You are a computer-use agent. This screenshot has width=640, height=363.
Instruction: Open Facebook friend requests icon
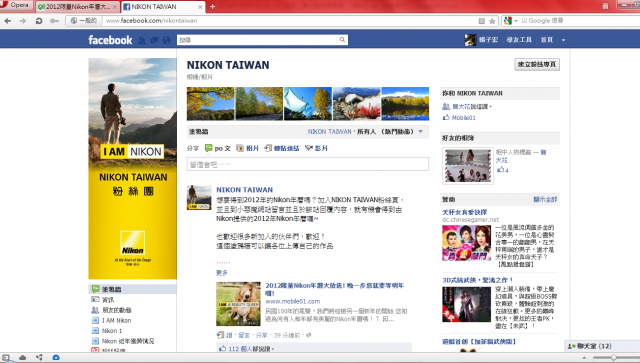tap(142, 40)
